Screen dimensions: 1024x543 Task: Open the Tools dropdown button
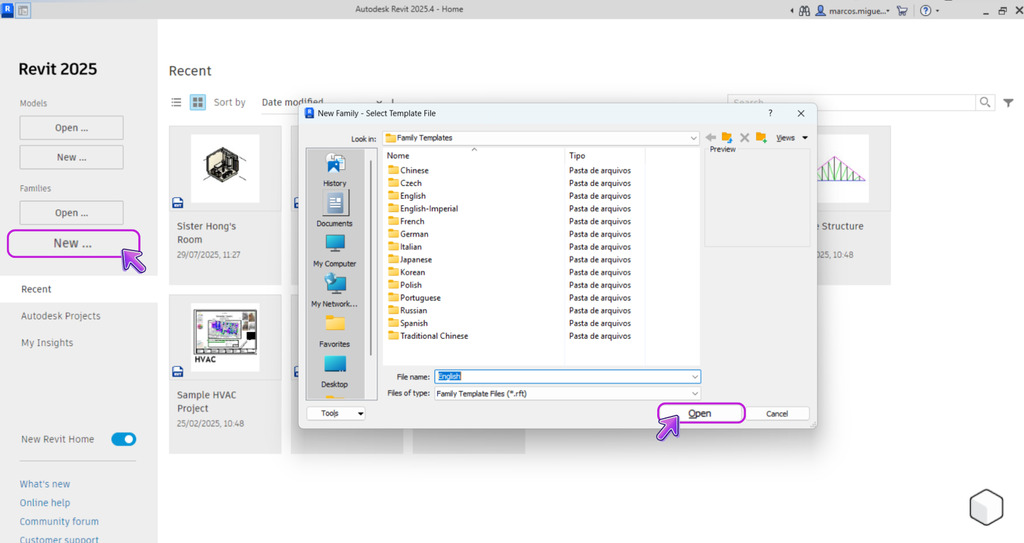(336, 414)
